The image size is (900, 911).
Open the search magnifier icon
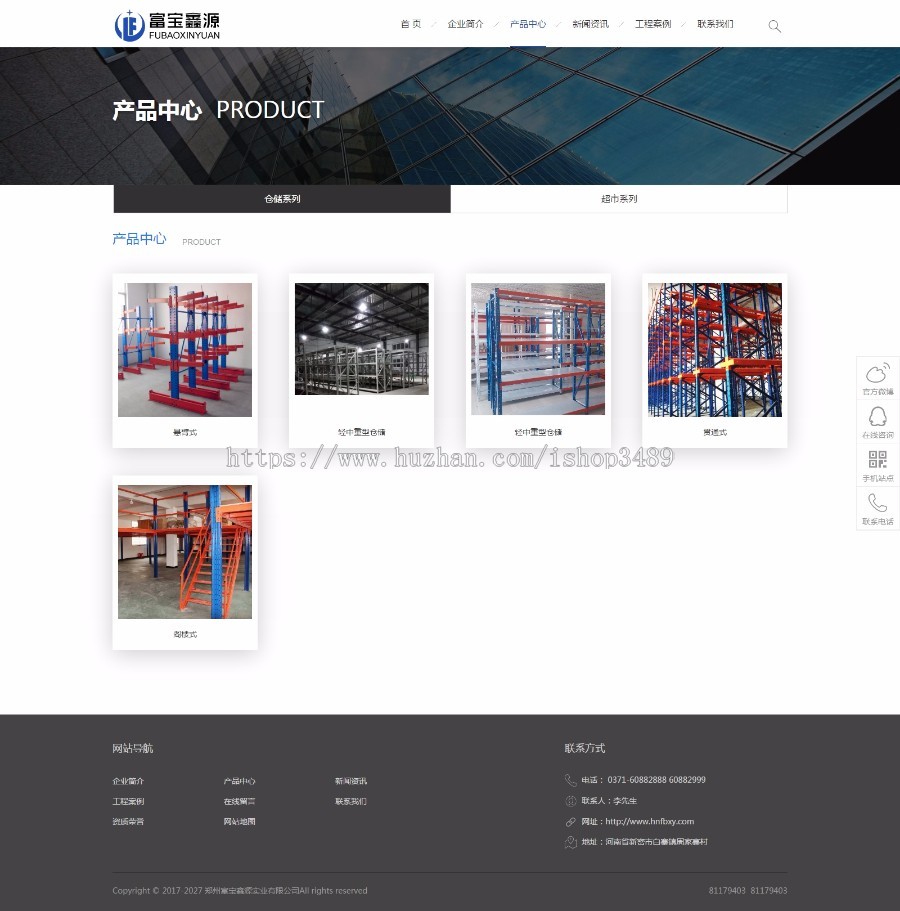[774, 26]
